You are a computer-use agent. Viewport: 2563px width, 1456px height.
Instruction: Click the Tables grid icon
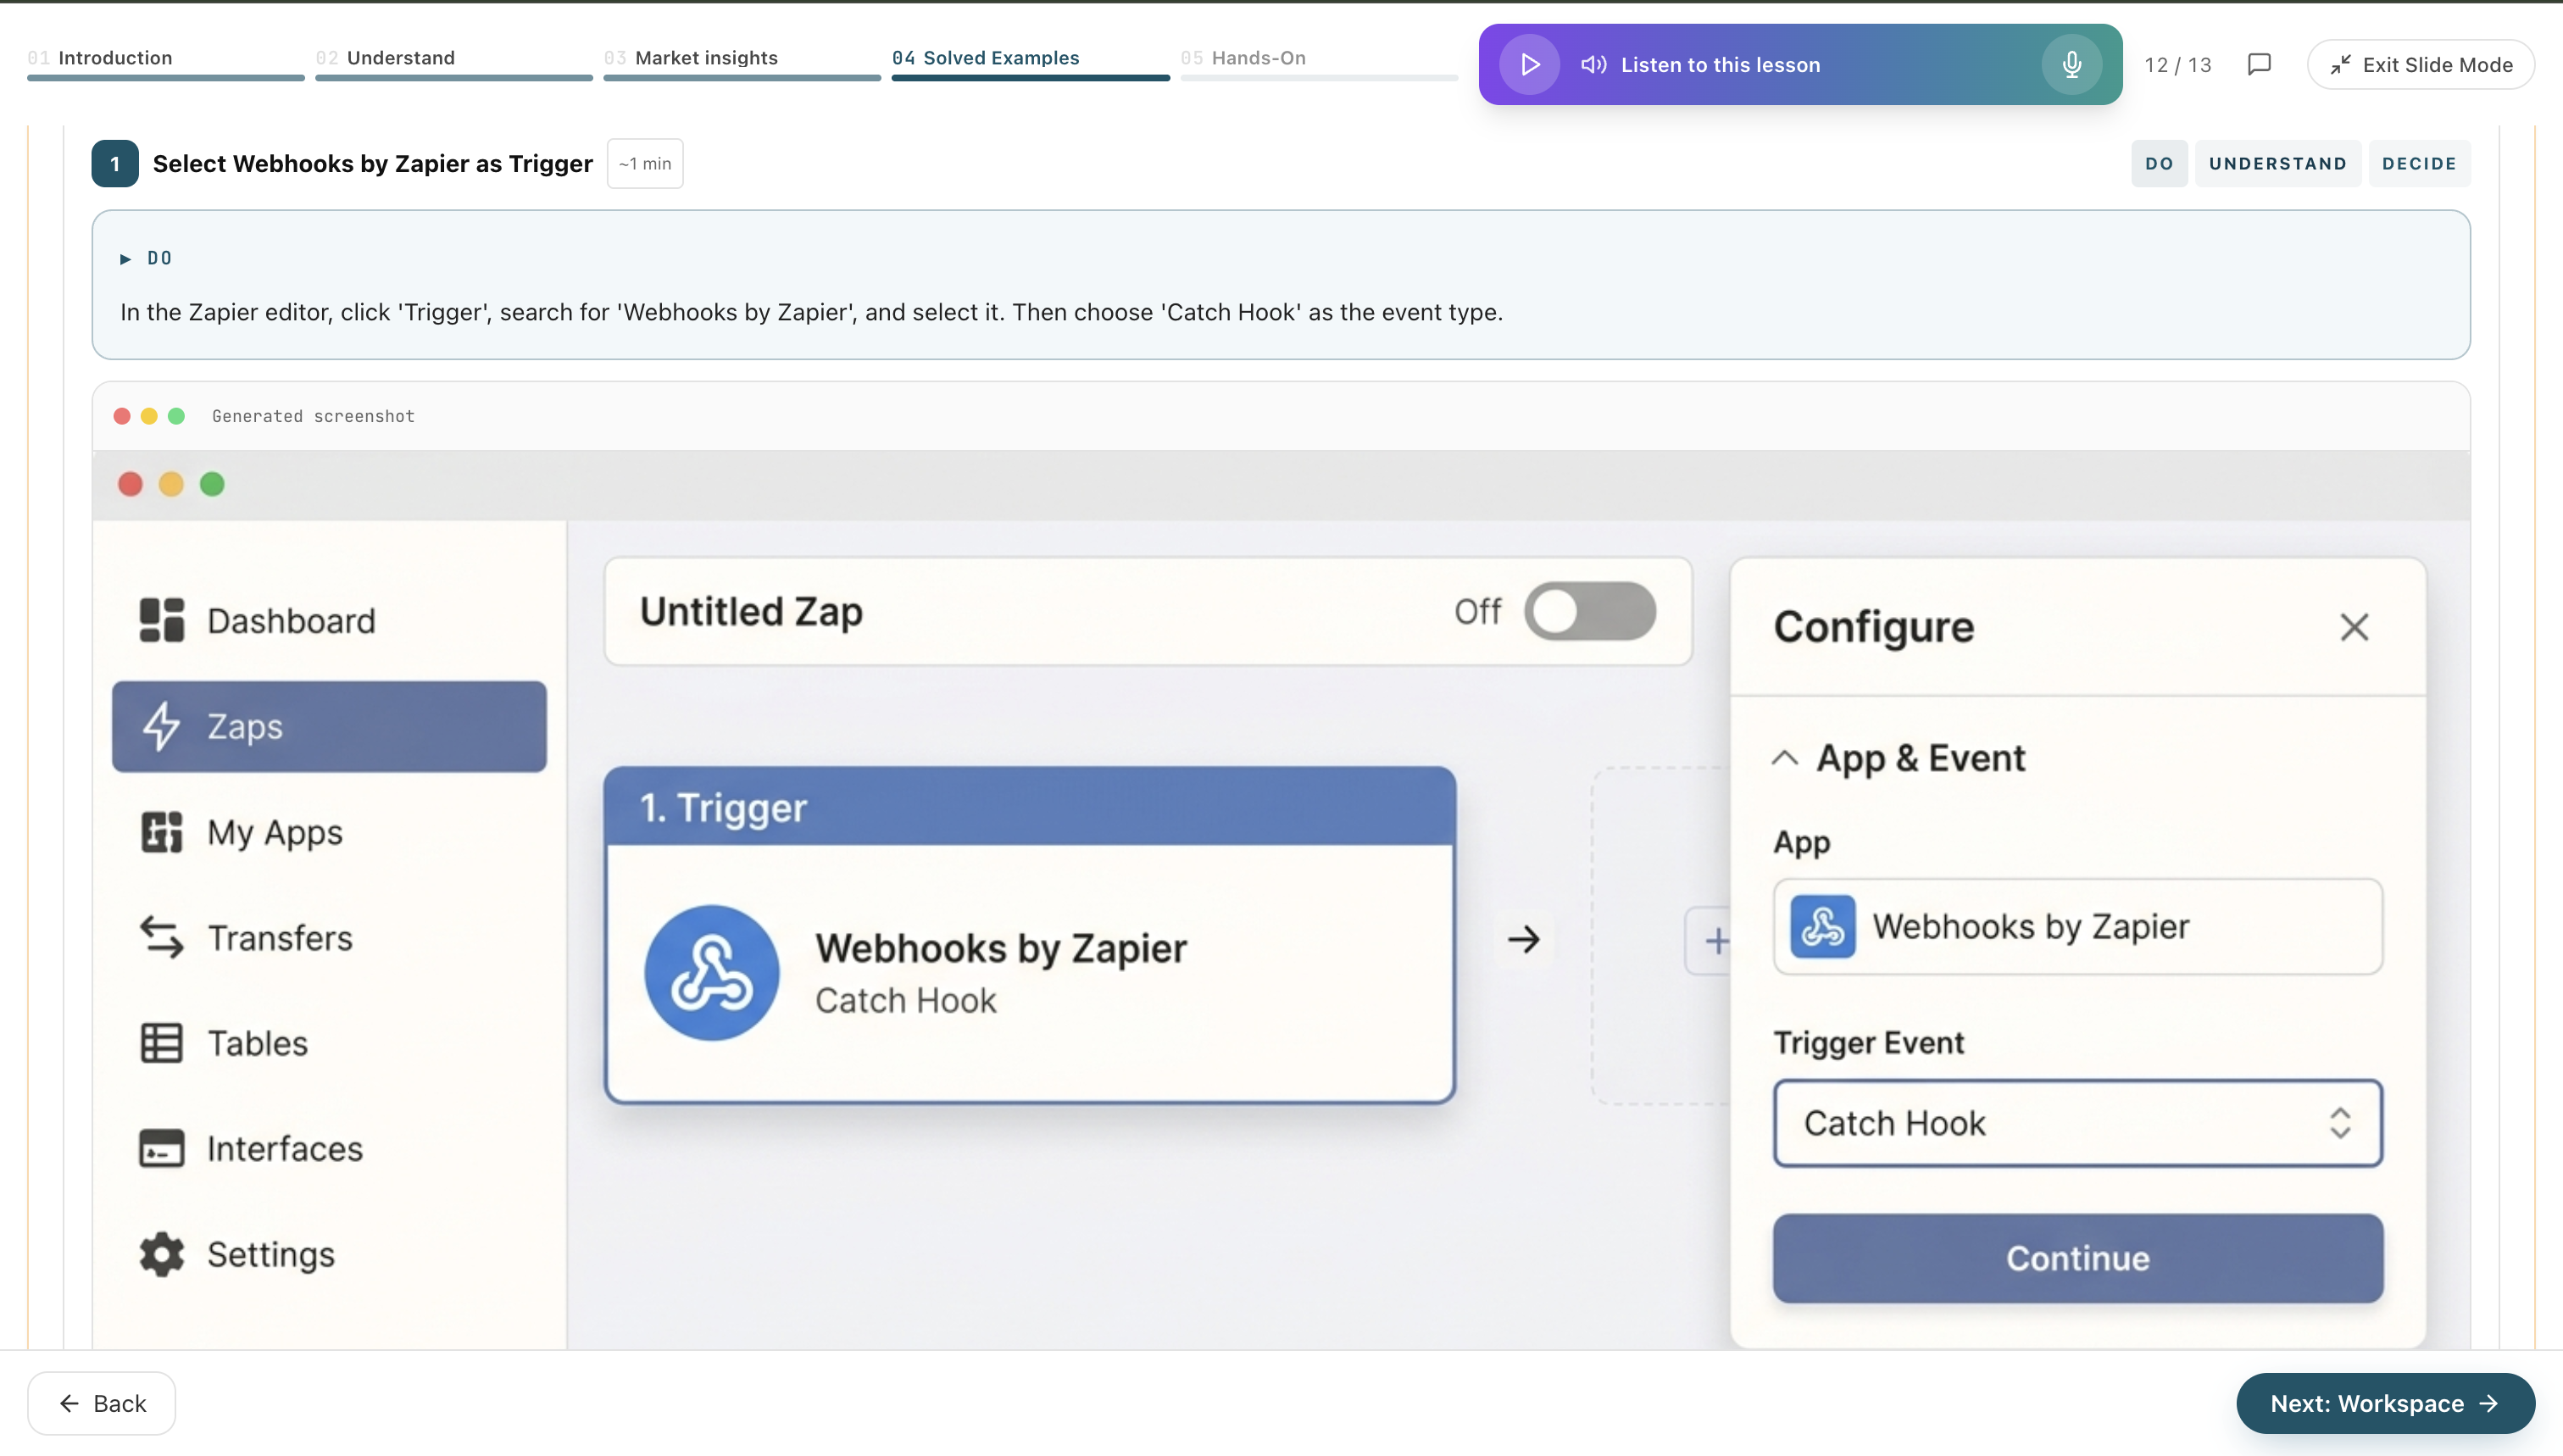pyautogui.click(x=161, y=1043)
